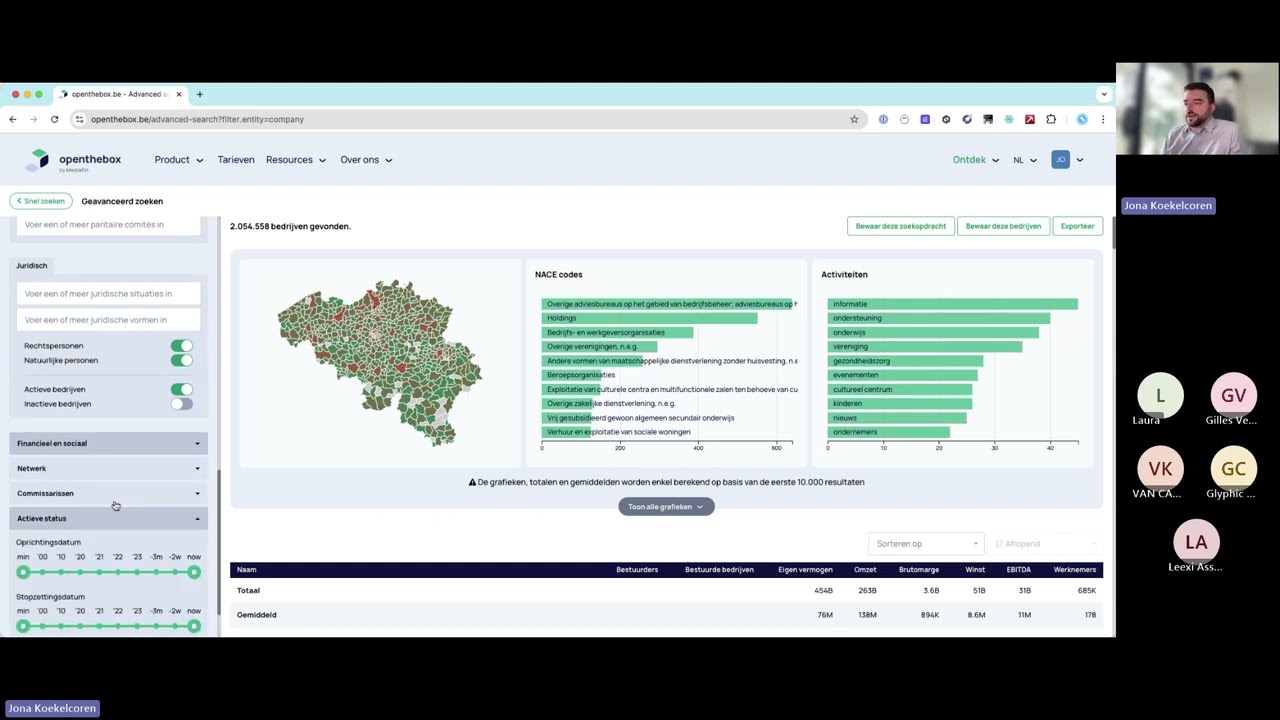The height and width of the screenshot is (720, 1280).
Task: Click the Oprichtingsdatum slider left handle
Action: click(23, 572)
